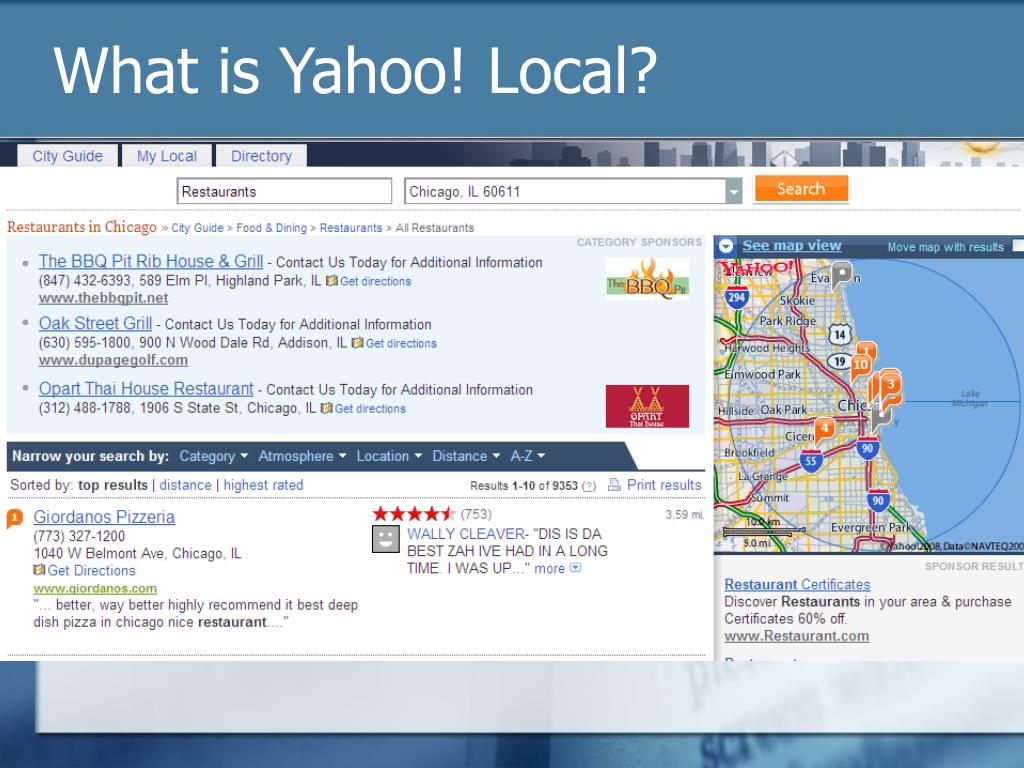Viewport: 1024px width, 768px height.
Task: Click the Print results link
Action: pyautogui.click(x=664, y=485)
